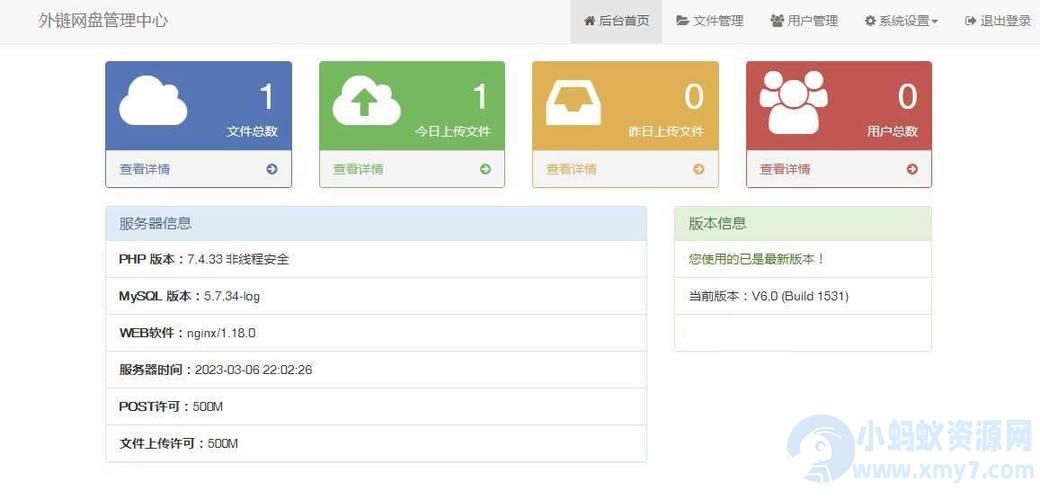Screen dimensions: 1040x500
Task: Click the folder icon beside 文件管理
Action: (x=682, y=21)
